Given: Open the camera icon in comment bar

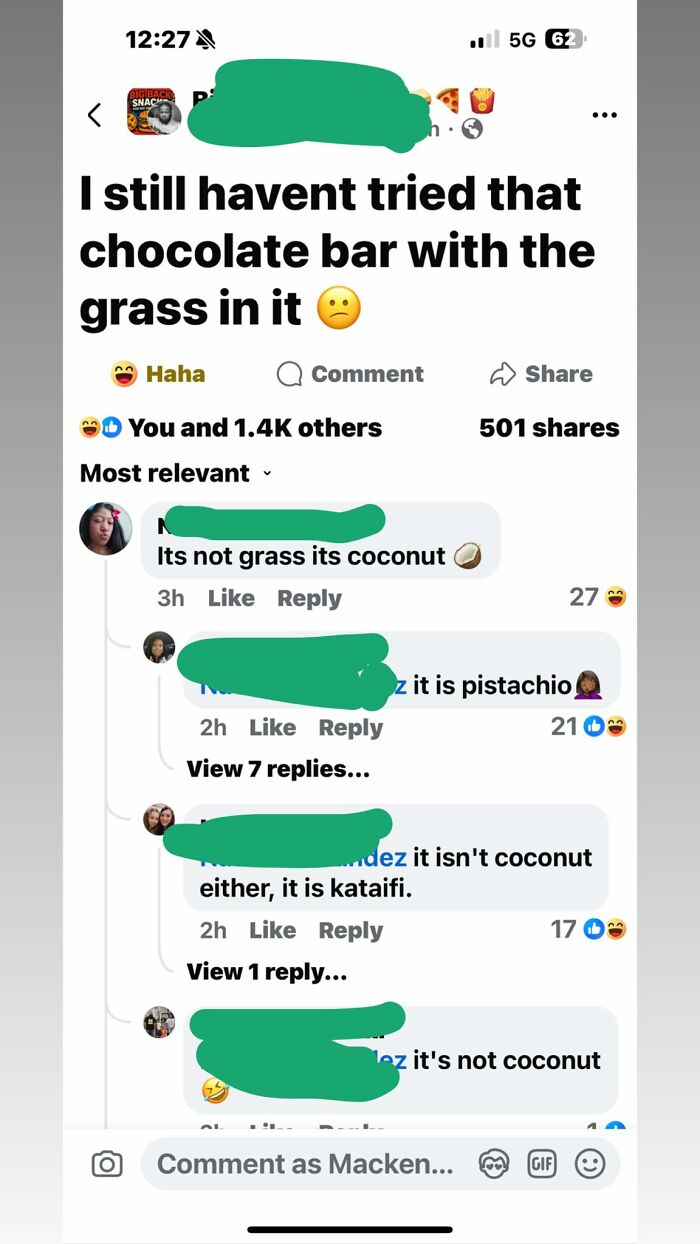Looking at the screenshot, I should pos(107,1163).
